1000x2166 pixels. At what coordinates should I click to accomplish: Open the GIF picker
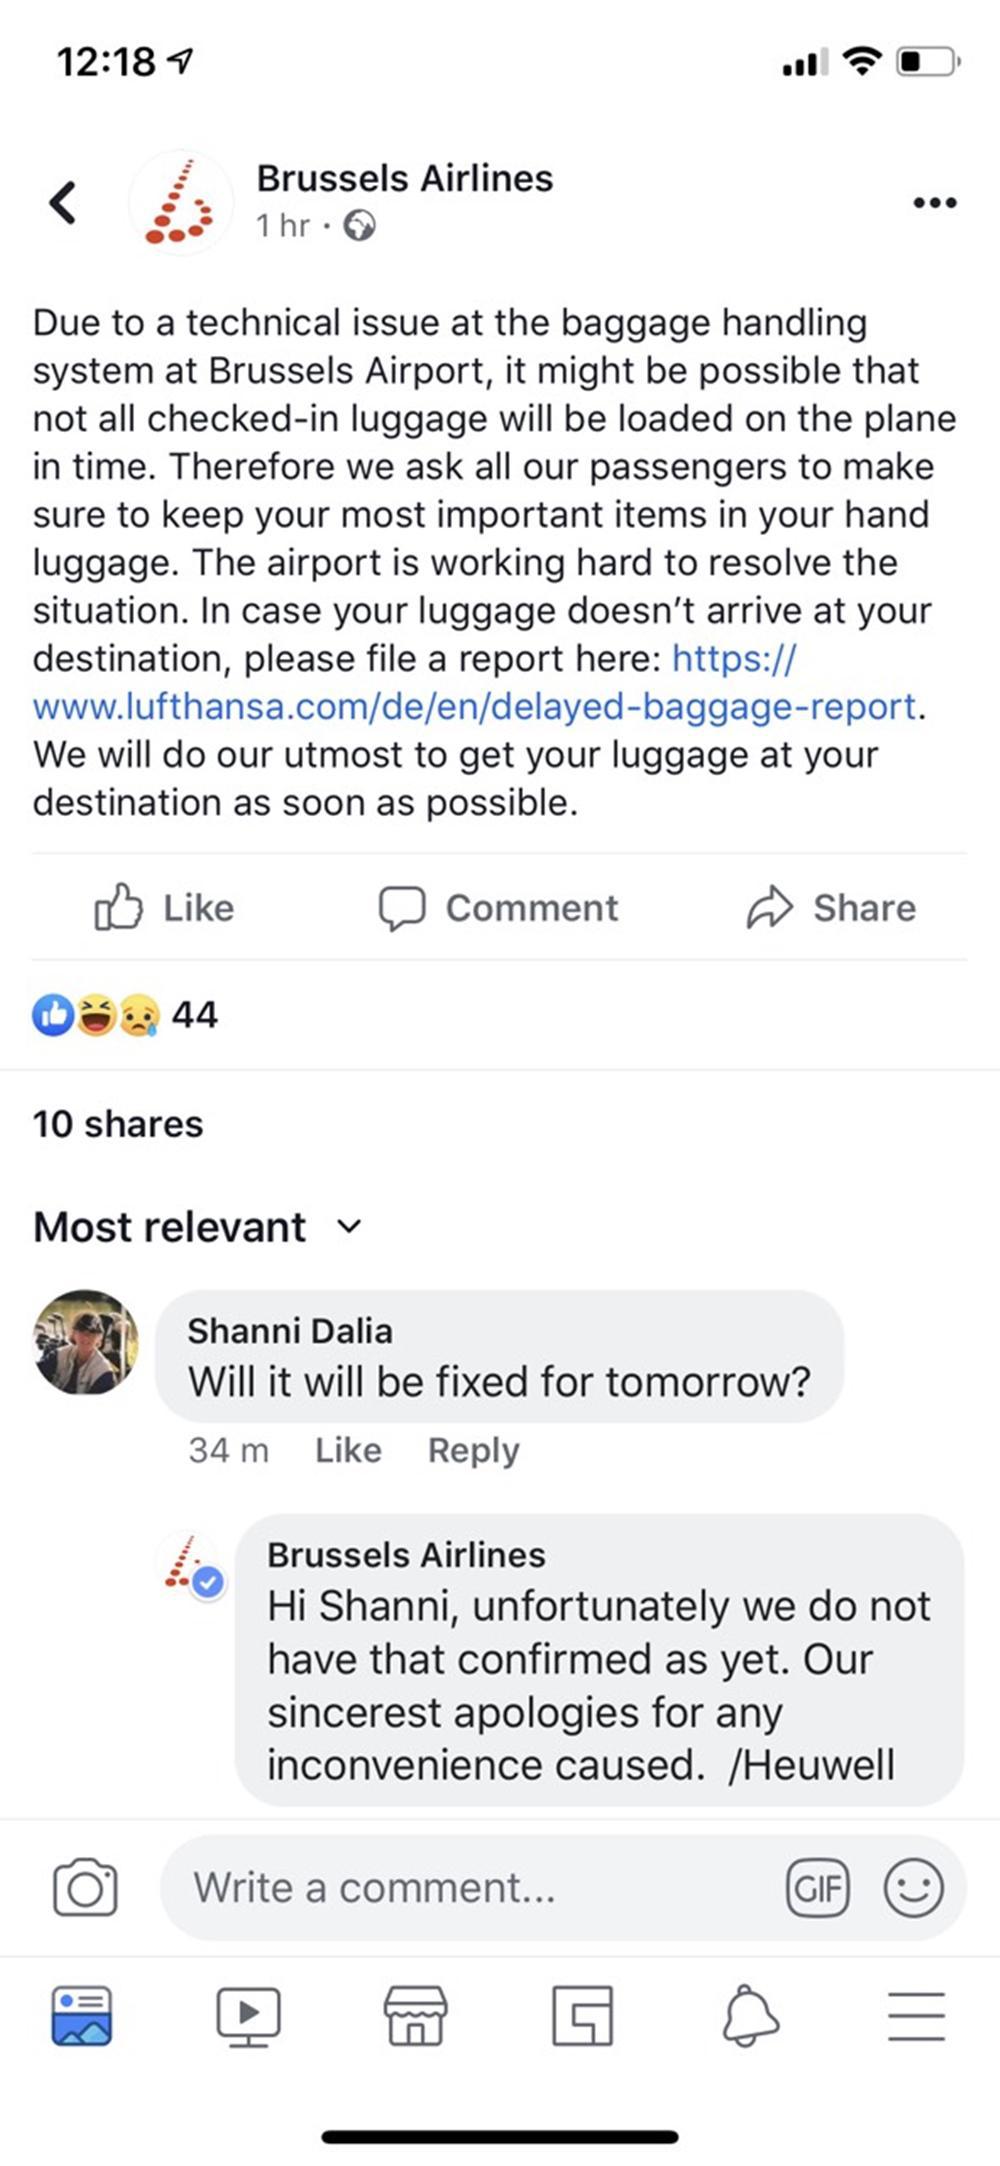(x=817, y=1888)
